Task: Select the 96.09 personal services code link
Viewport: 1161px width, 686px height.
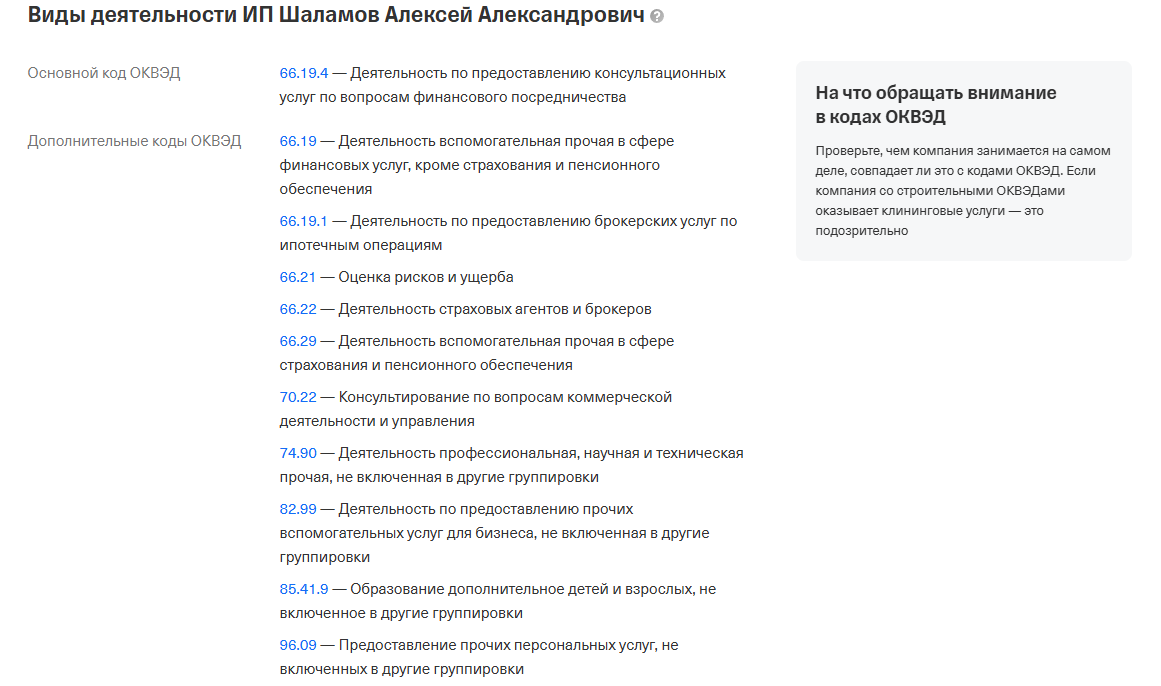Action: pyautogui.click(x=298, y=645)
